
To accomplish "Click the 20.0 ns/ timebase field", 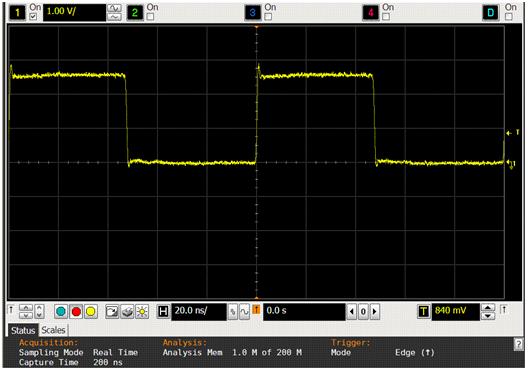I will click(199, 311).
